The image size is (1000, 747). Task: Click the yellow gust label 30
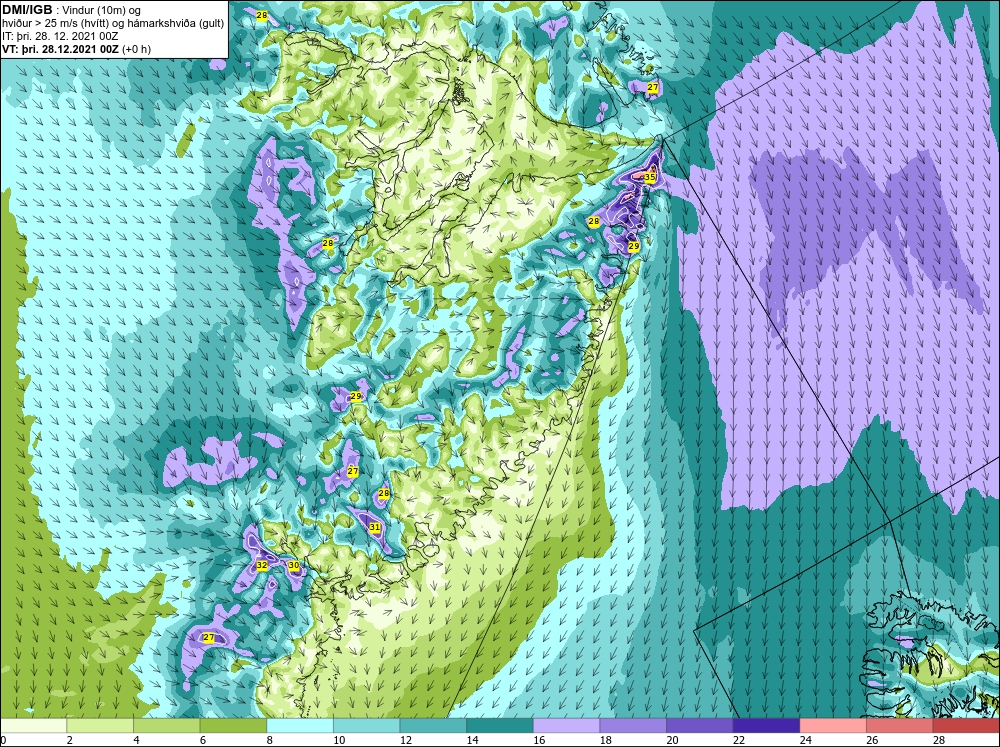293,565
